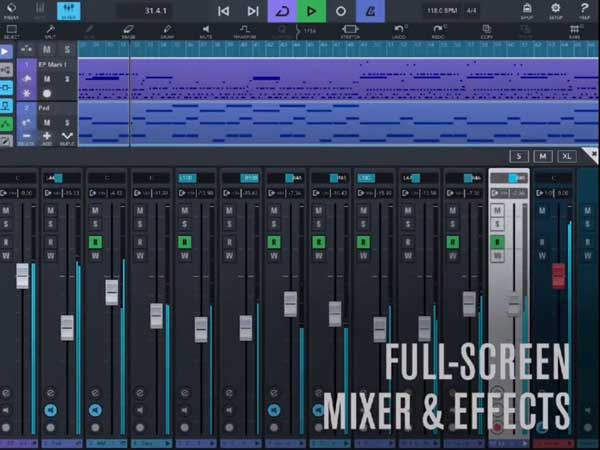Open the Mixer tab in top bar

click(x=69, y=11)
